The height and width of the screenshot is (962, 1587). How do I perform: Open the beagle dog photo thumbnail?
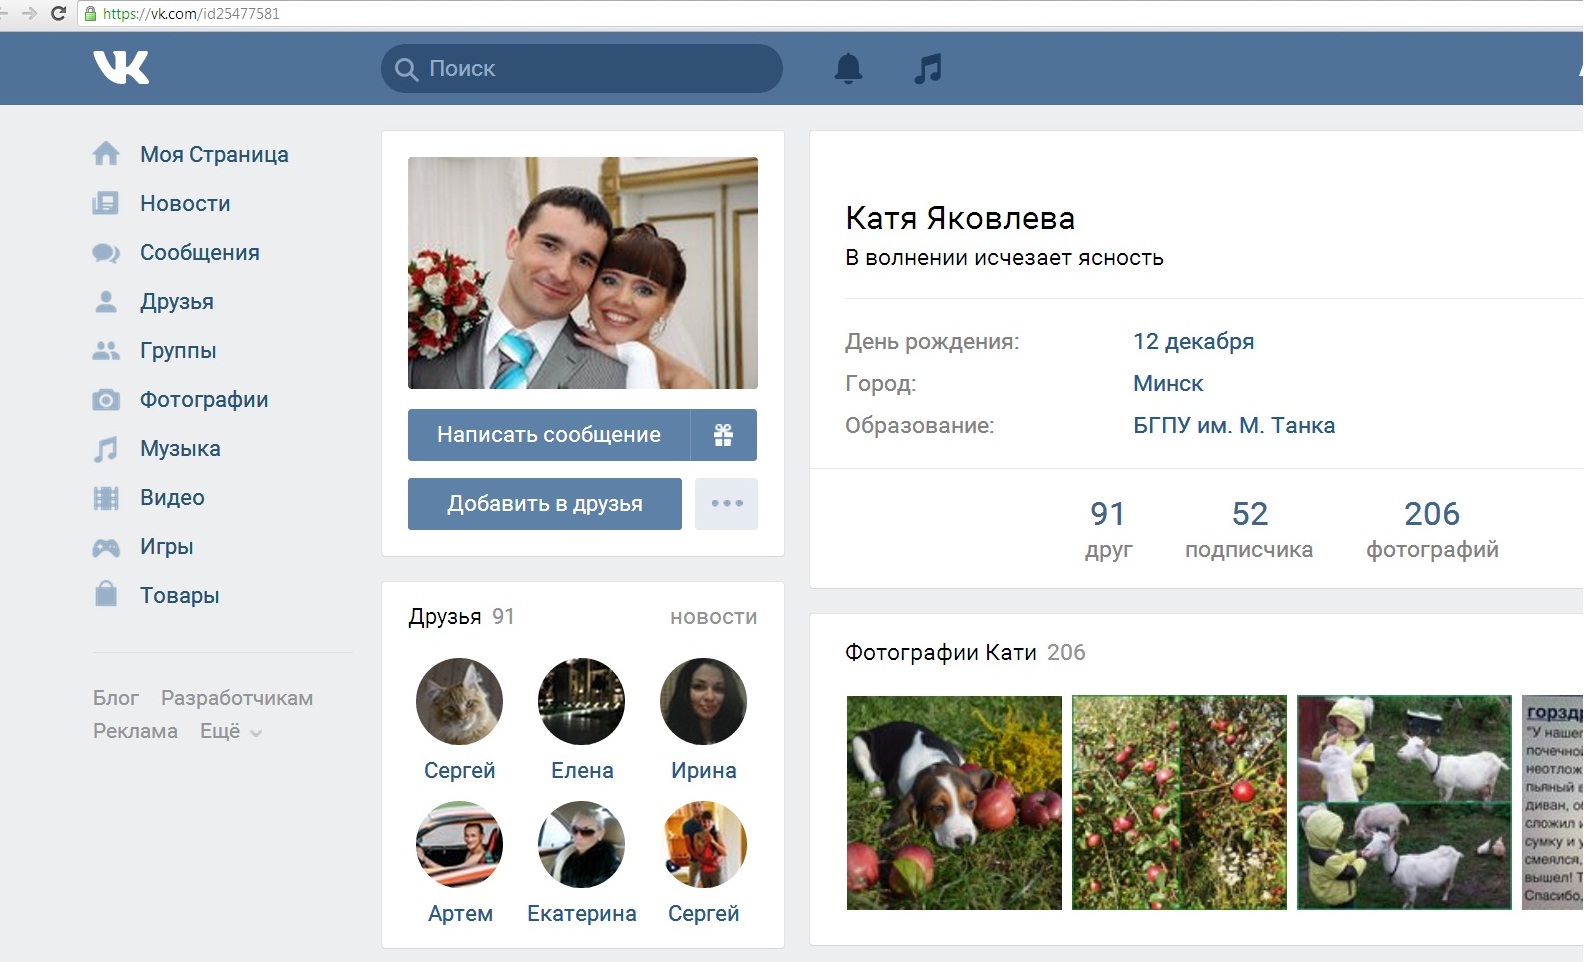[953, 802]
